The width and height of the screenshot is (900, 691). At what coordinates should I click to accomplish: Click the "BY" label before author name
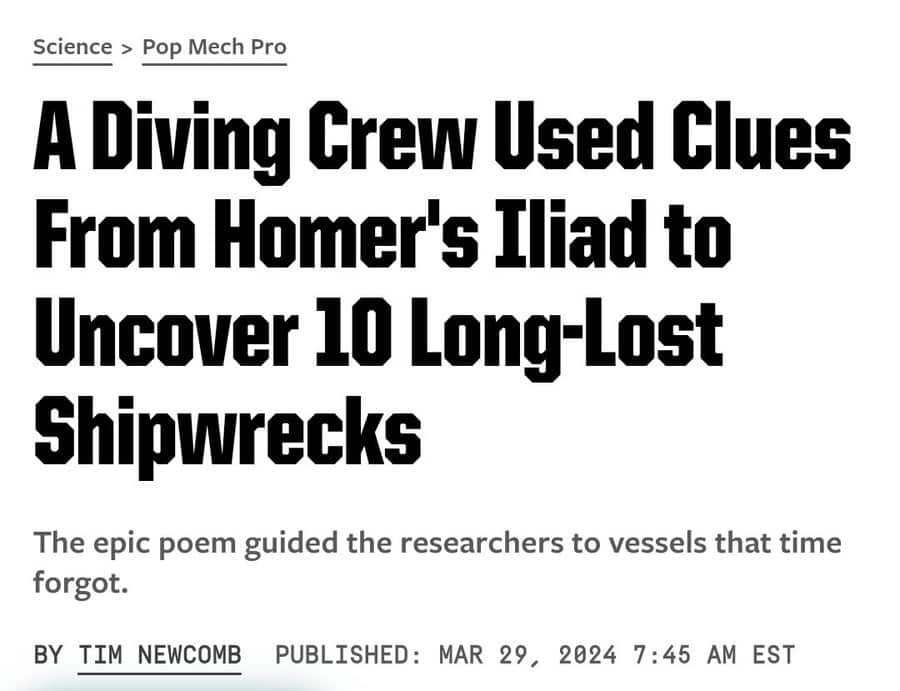(48, 655)
